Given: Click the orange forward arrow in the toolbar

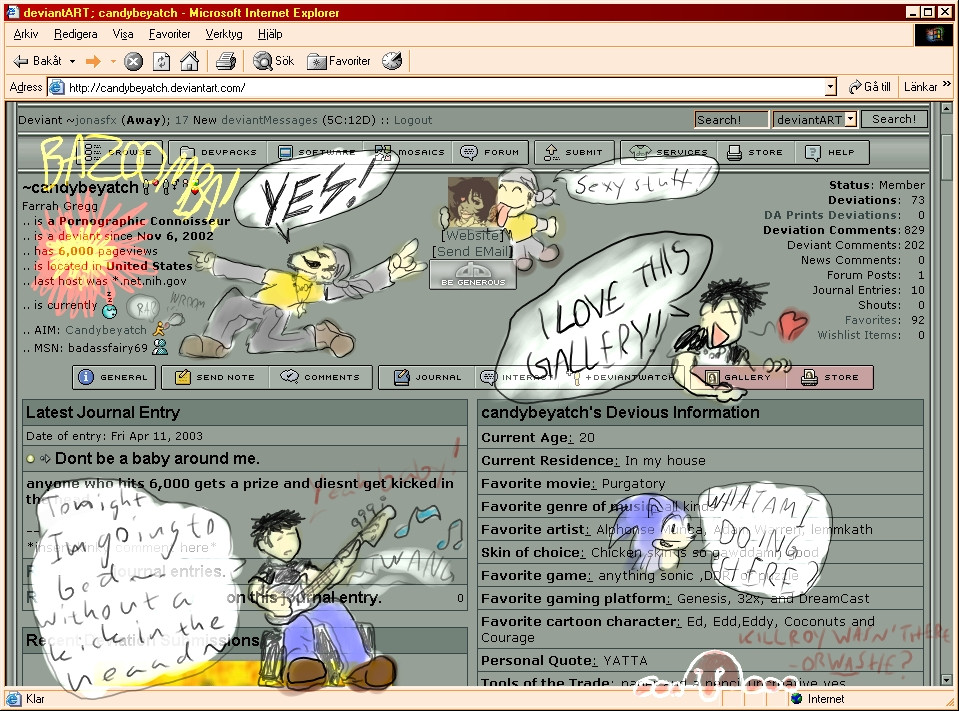Looking at the screenshot, I should click(93, 61).
